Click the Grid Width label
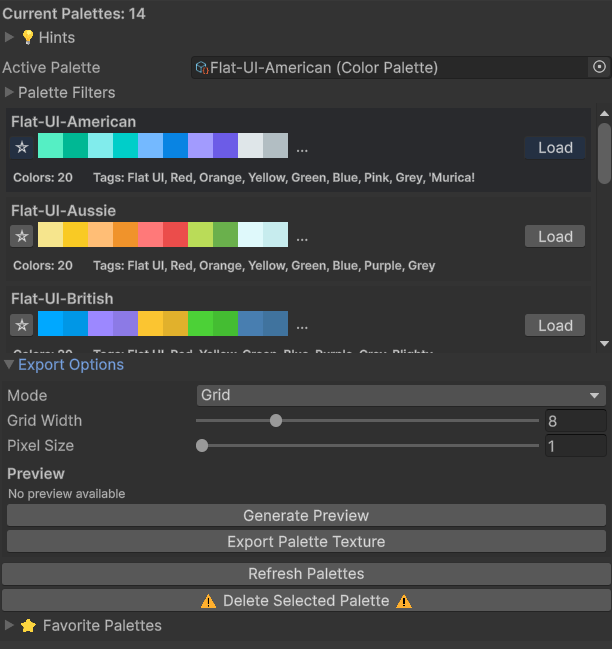 (x=45, y=421)
